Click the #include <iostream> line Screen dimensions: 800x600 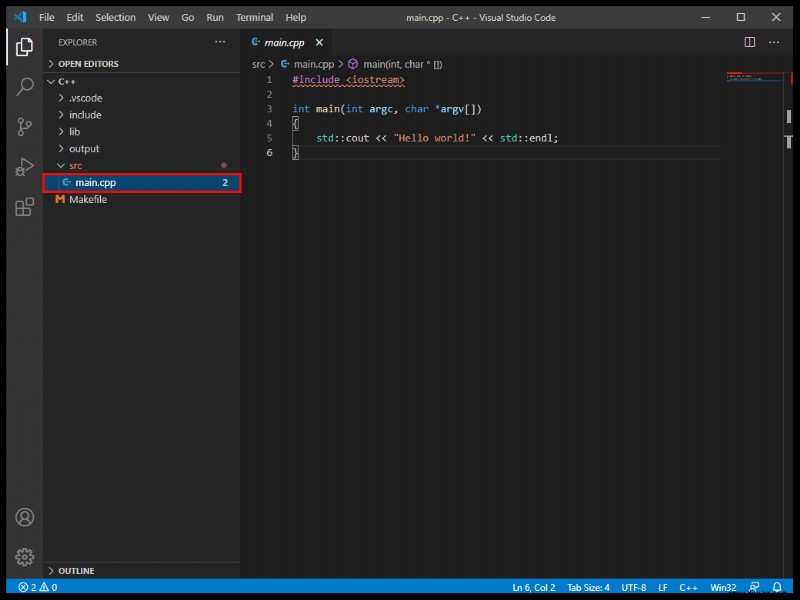tap(348, 80)
